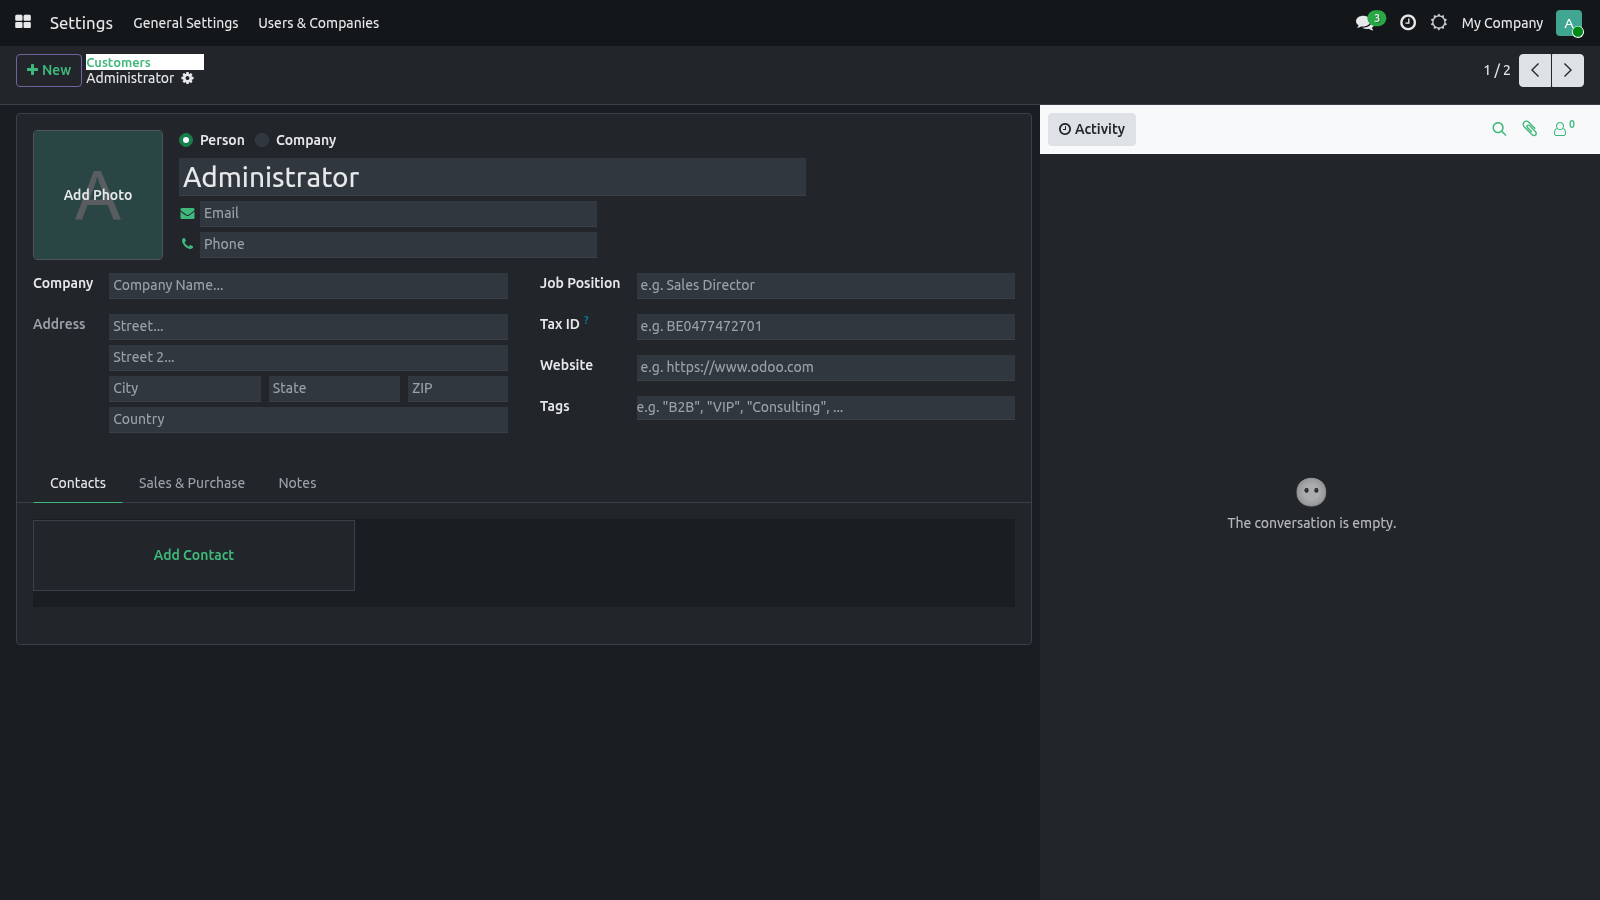This screenshot has height=900, width=1600.
Task: Focus the Phone input field
Action: coord(398,245)
